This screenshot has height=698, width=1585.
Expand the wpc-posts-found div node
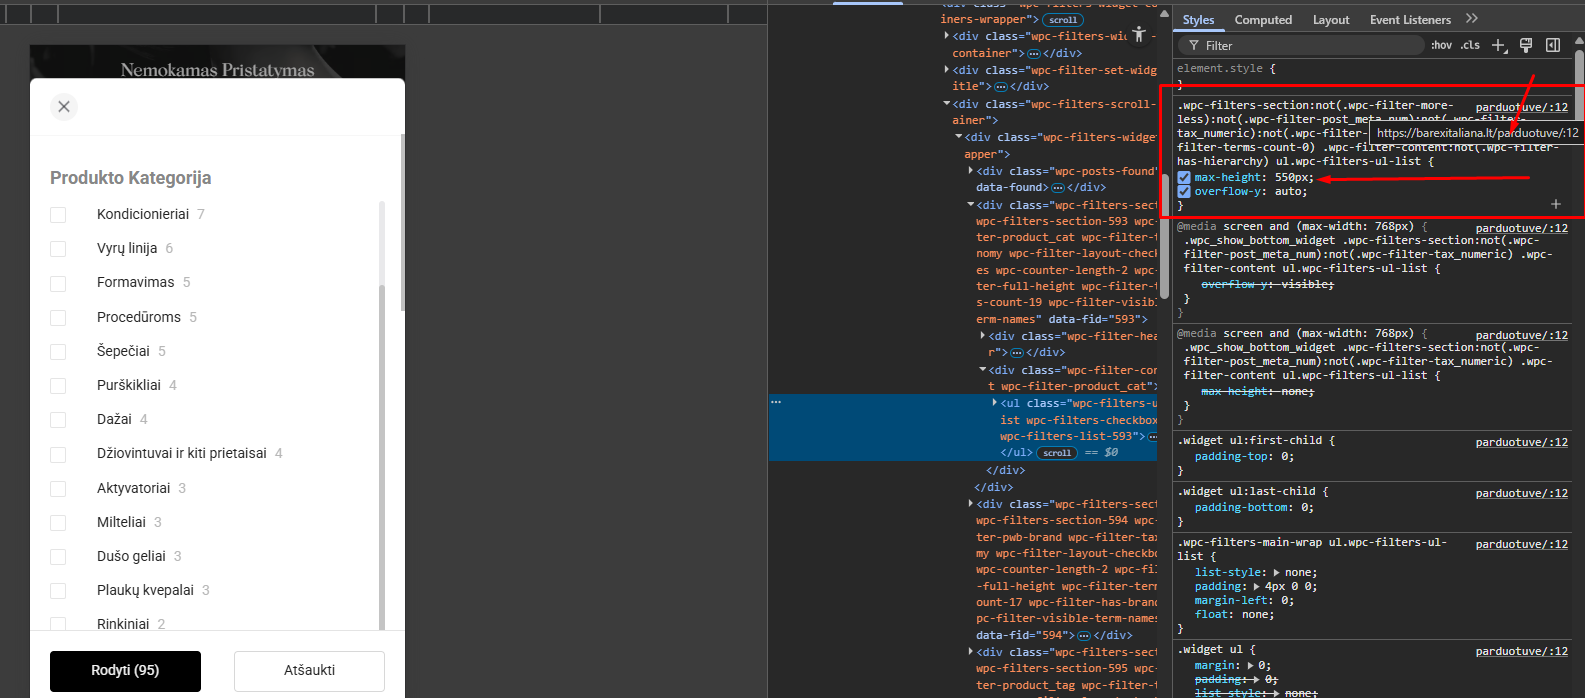click(x=971, y=171)
